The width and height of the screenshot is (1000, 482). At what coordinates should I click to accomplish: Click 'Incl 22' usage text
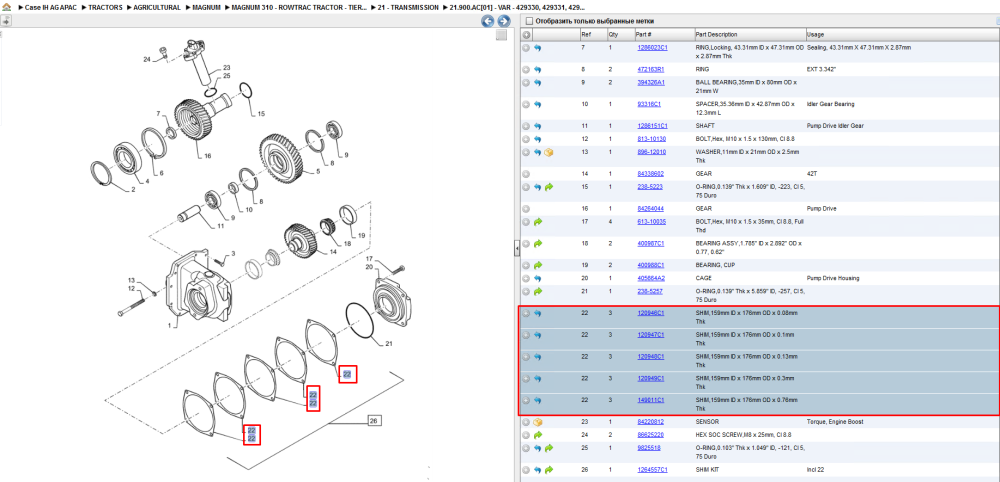coord(816,470)
